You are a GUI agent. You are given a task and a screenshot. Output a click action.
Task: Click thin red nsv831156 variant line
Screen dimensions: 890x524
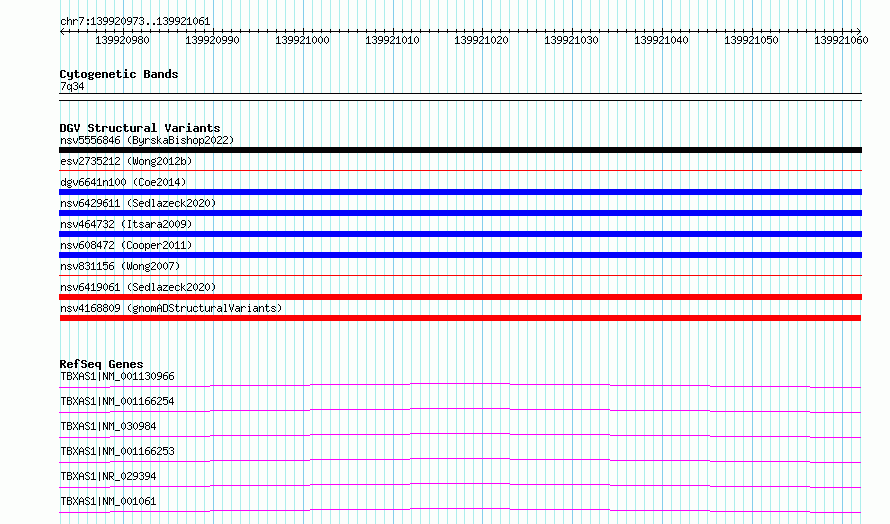pyautogui.click(x=460, y=275)
